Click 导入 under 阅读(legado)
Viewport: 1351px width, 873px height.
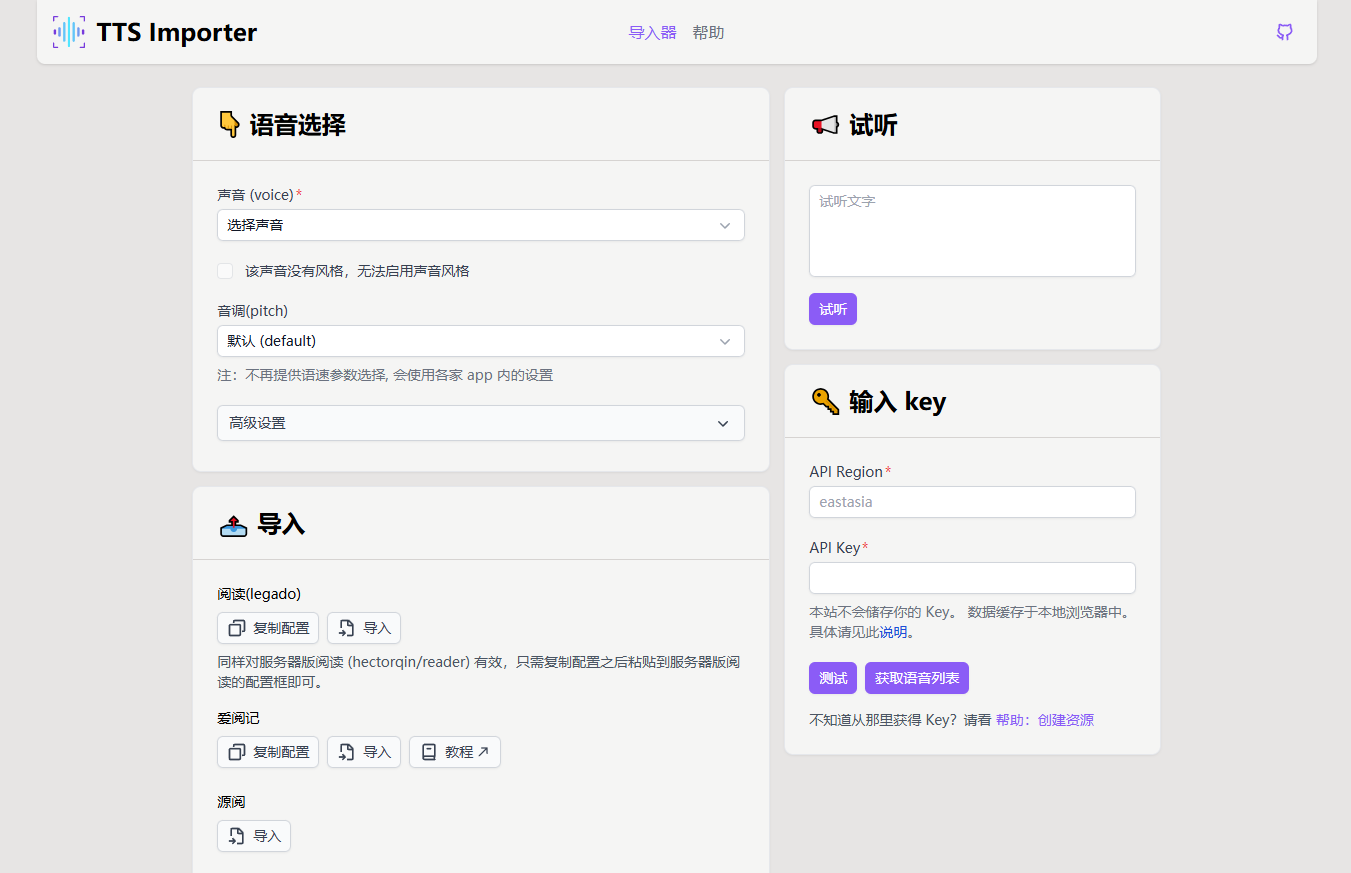364,628
